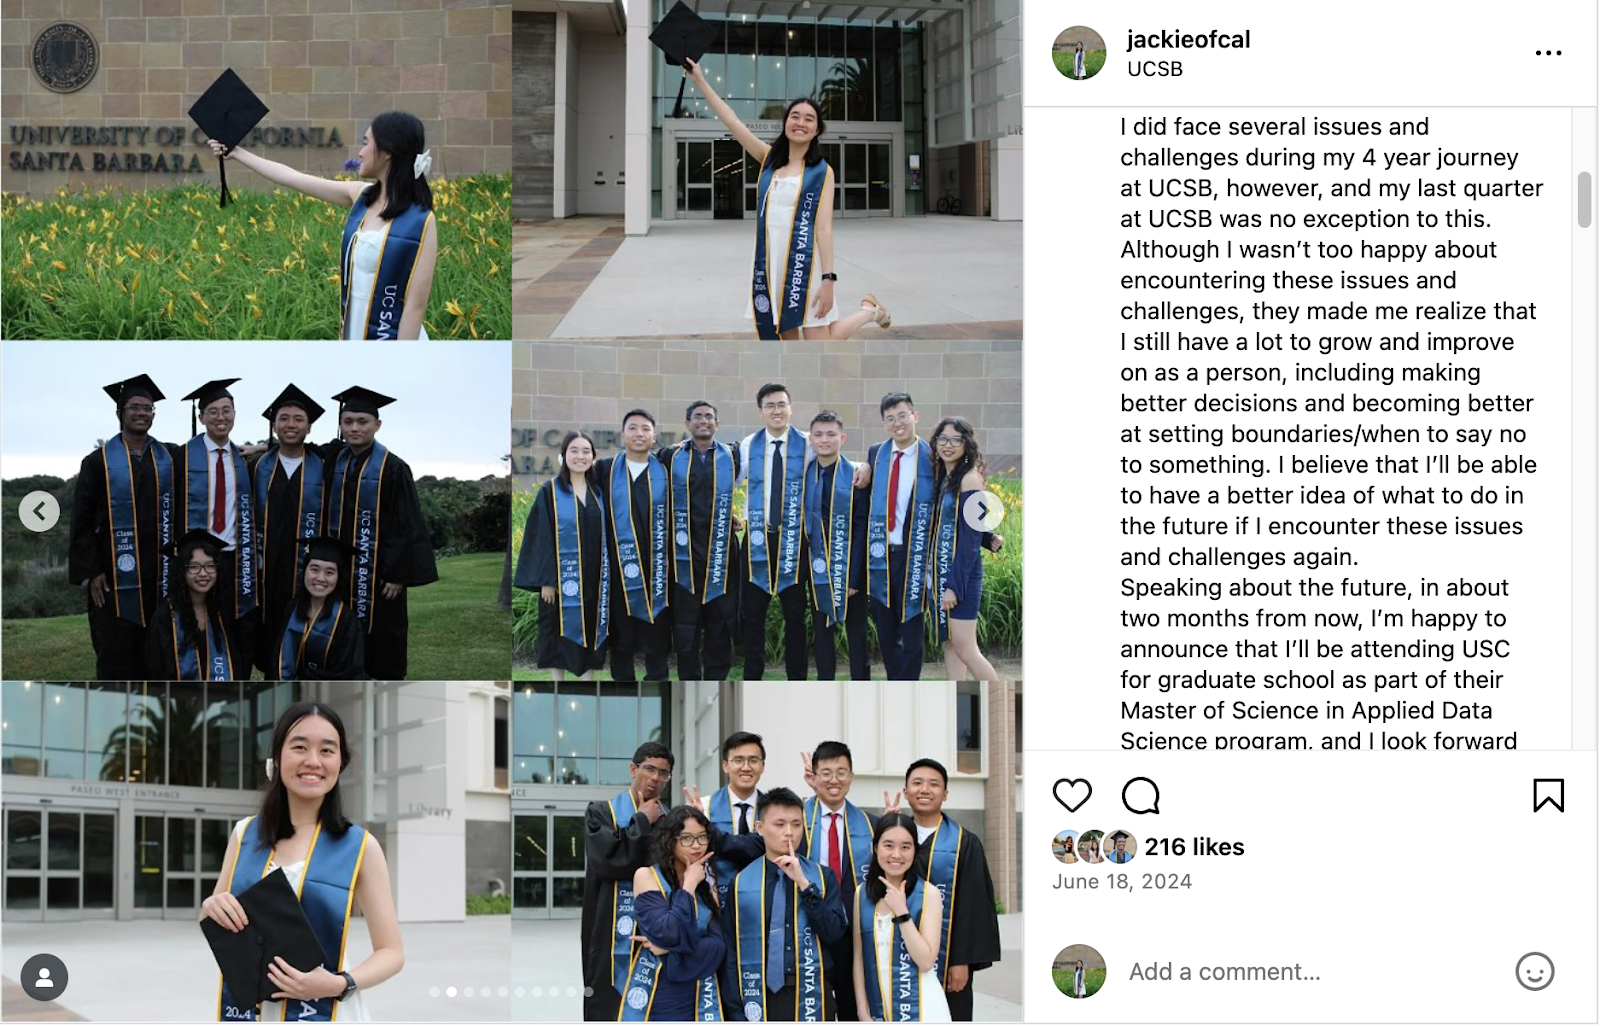Screen dimensions: 1600x1026
Task: Click the likers' avatar cluster beside likes
Action: pos(1095,847)
